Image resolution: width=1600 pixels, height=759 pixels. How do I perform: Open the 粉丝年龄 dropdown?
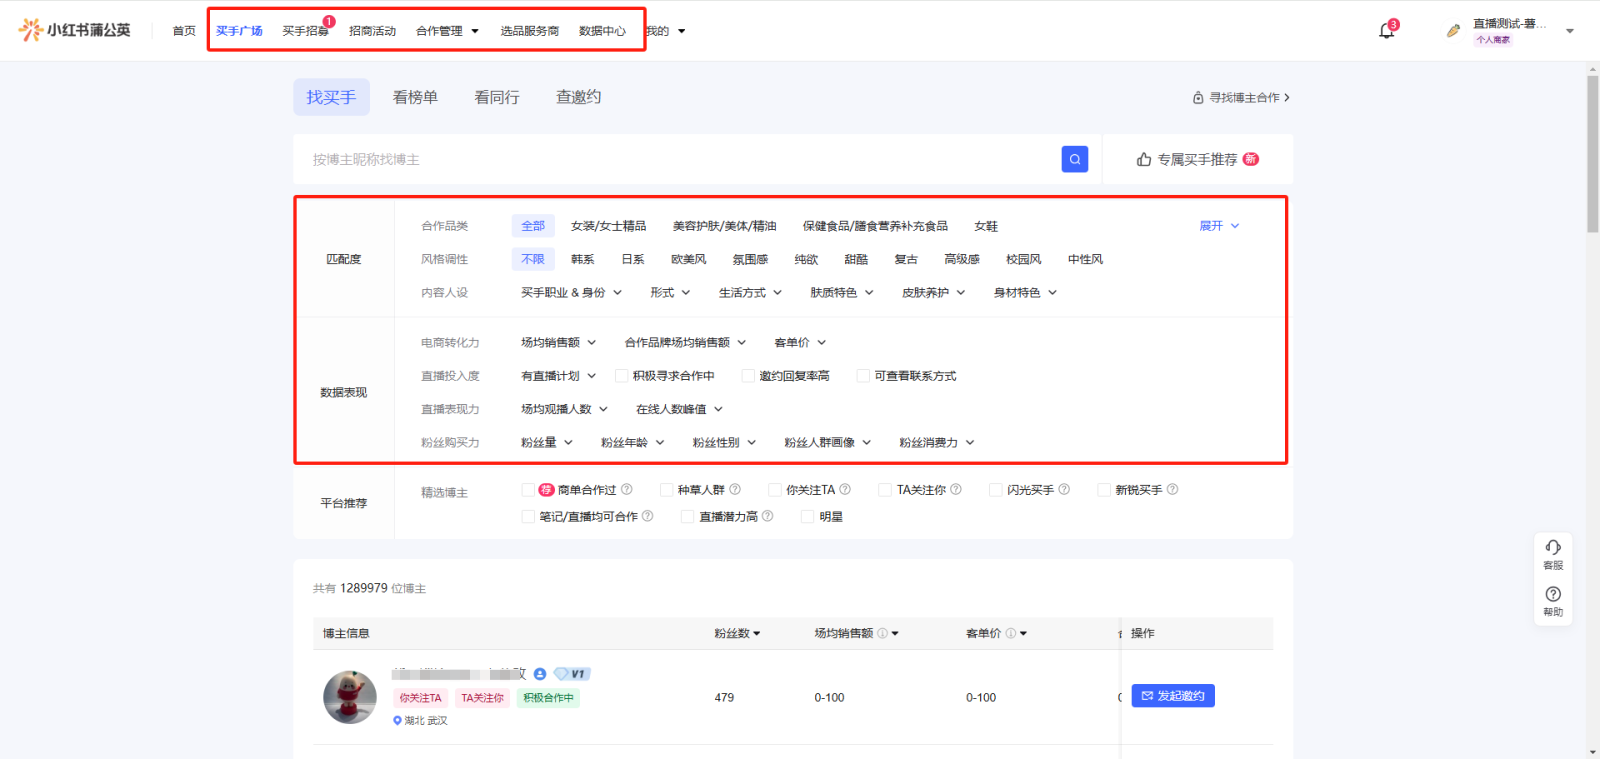coord(632,443)
